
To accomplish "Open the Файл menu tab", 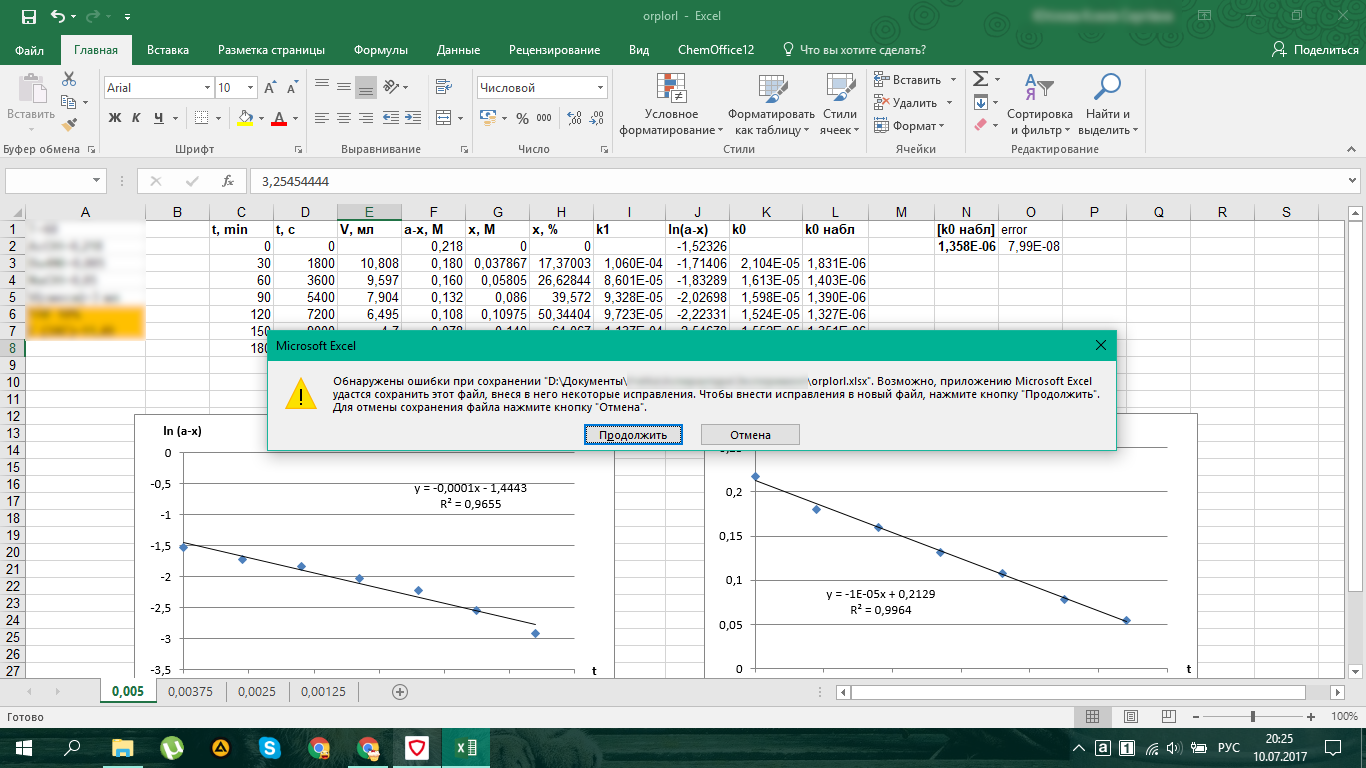I will point(30,49).
